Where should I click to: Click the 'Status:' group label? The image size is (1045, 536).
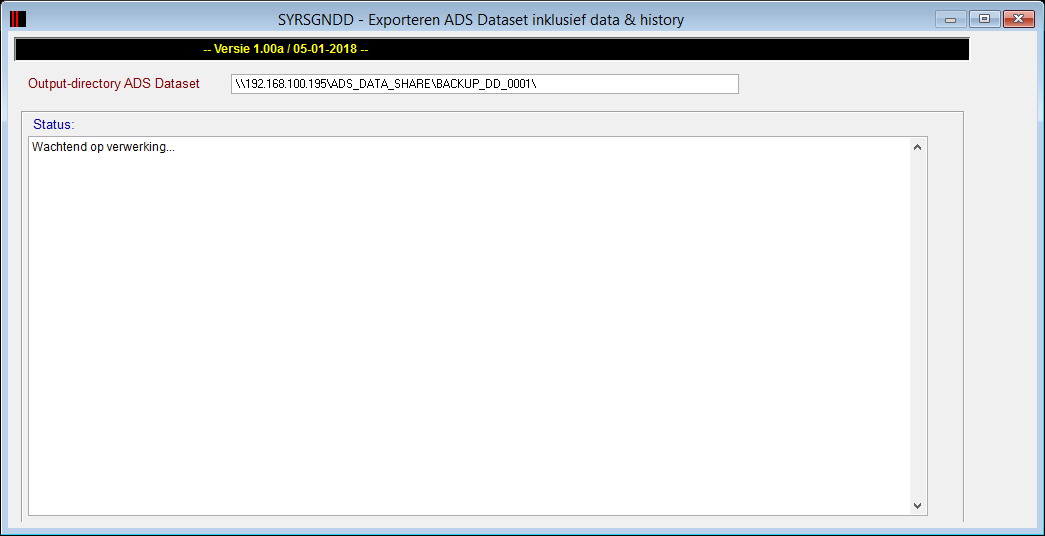(54, 124)
